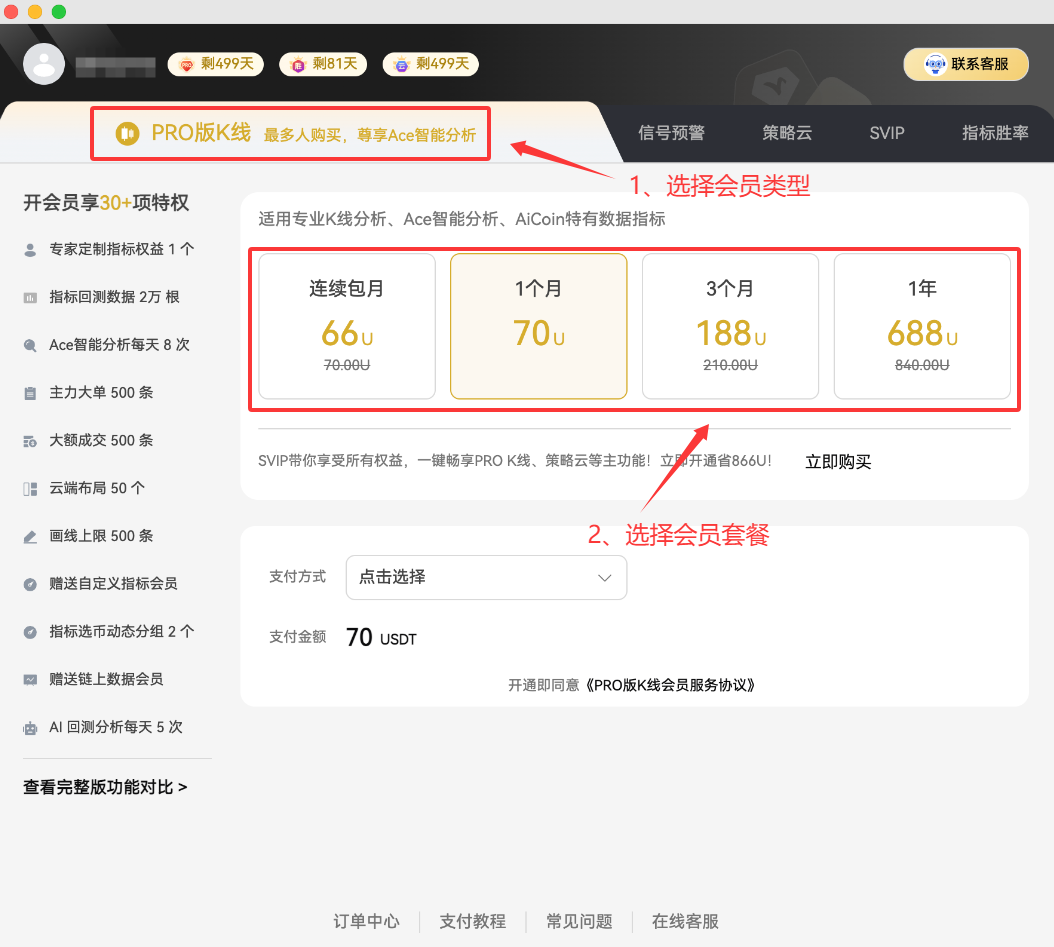Open the 信号预警 tab
Screen dimensions: 1054x947
tap(671, 132)
